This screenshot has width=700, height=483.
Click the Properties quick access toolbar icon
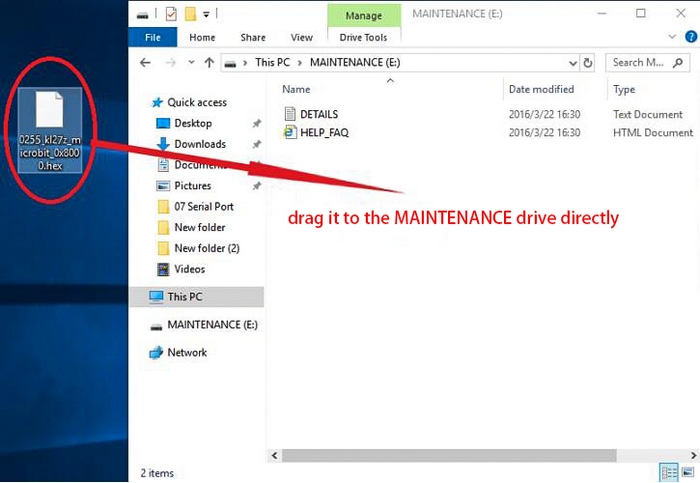coord(171,14)
